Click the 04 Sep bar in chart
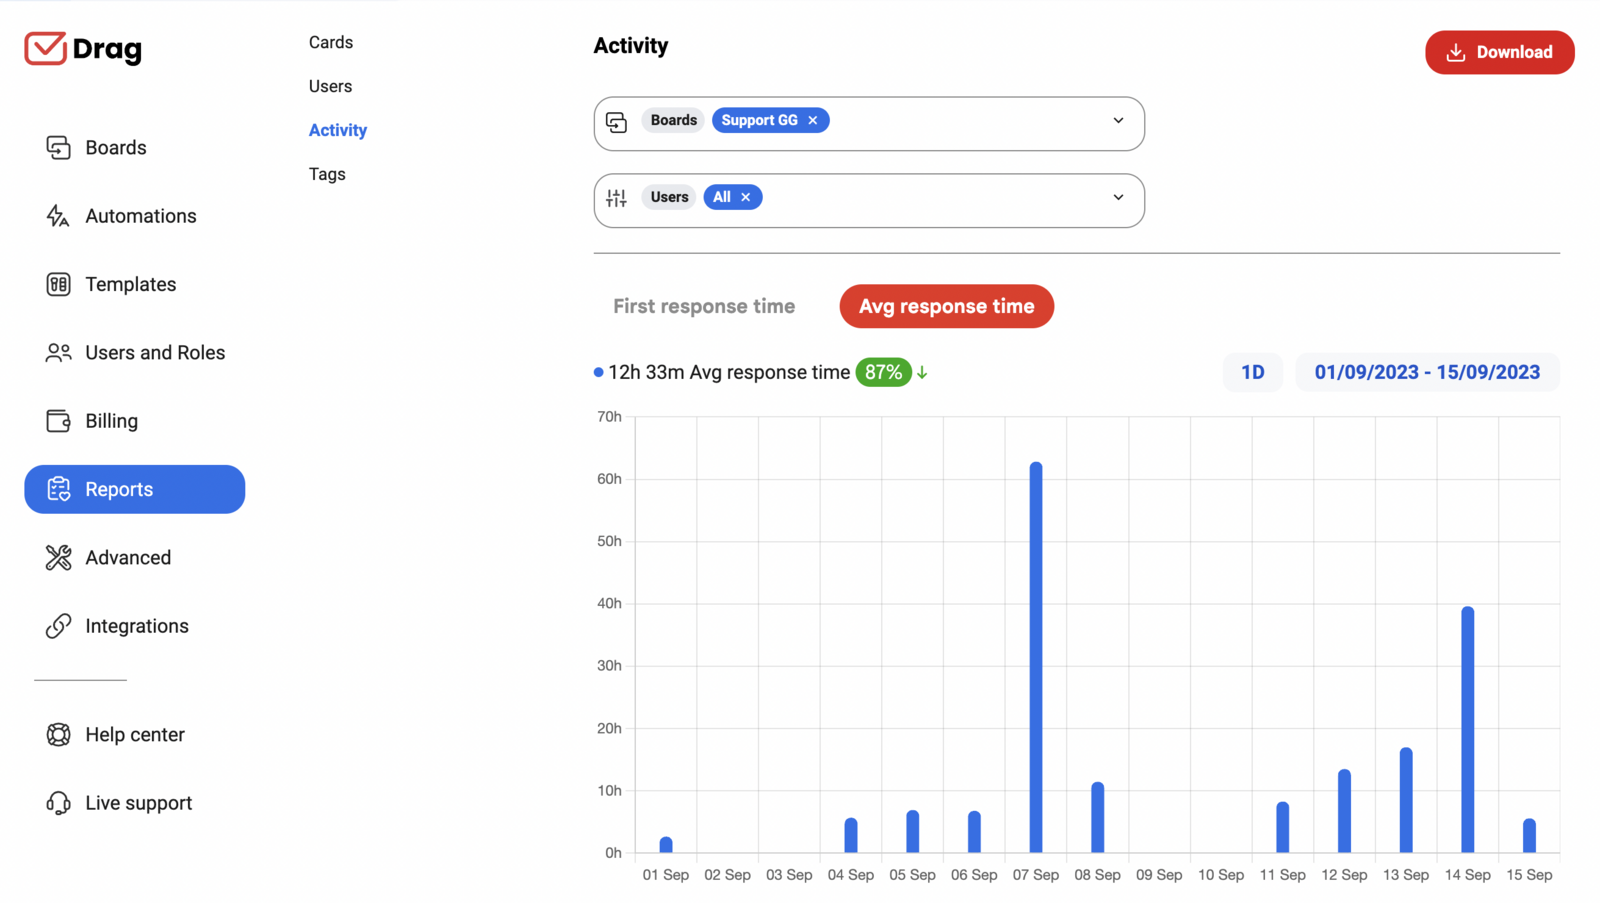Viewport: 1600px width, 903px height. pyautogui.click(x=851, y=836)
